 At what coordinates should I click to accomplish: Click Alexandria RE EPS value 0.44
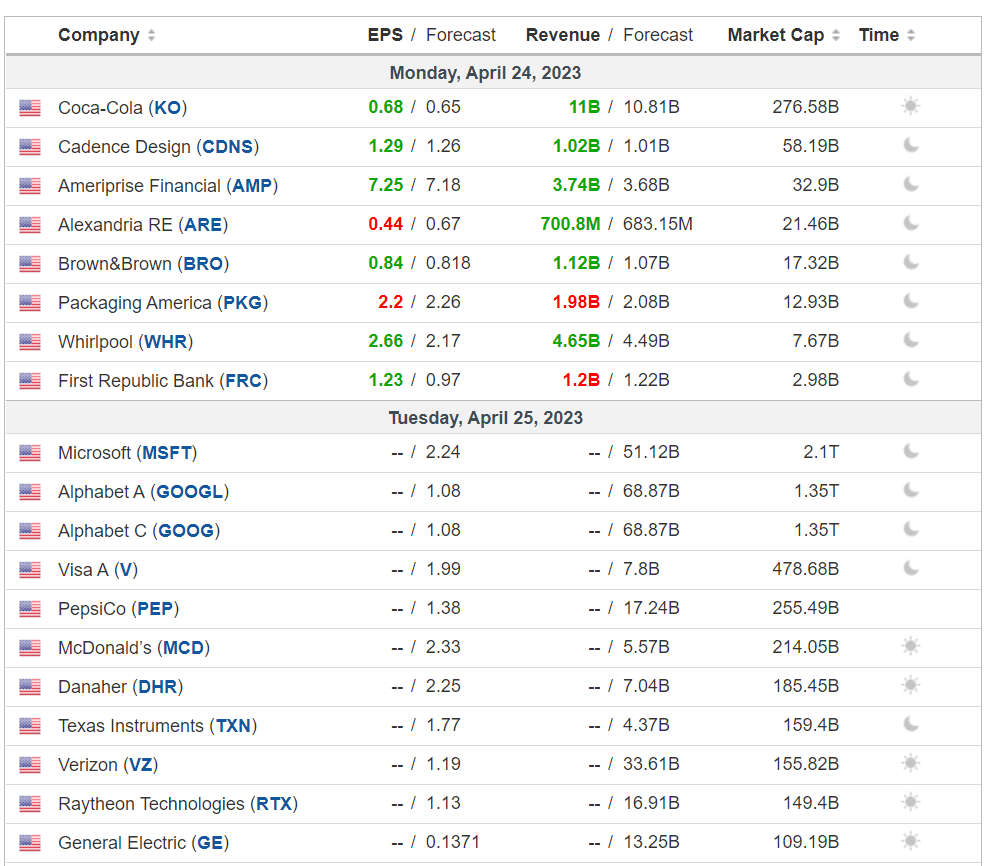(385, 224)
